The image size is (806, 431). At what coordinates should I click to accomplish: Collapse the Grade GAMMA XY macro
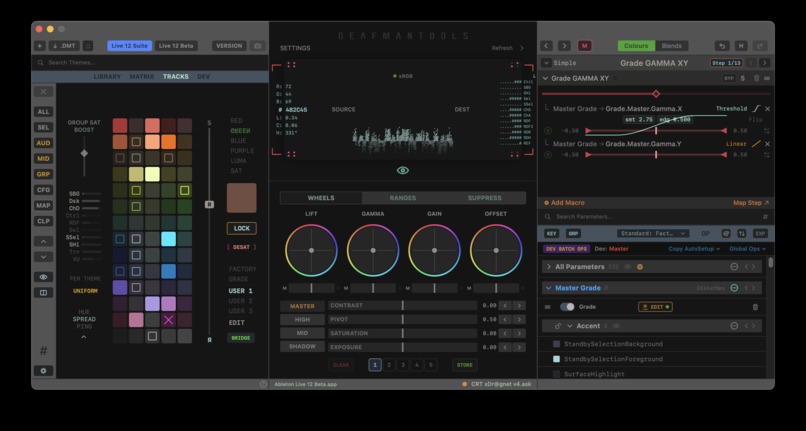(x=545, y=78)
